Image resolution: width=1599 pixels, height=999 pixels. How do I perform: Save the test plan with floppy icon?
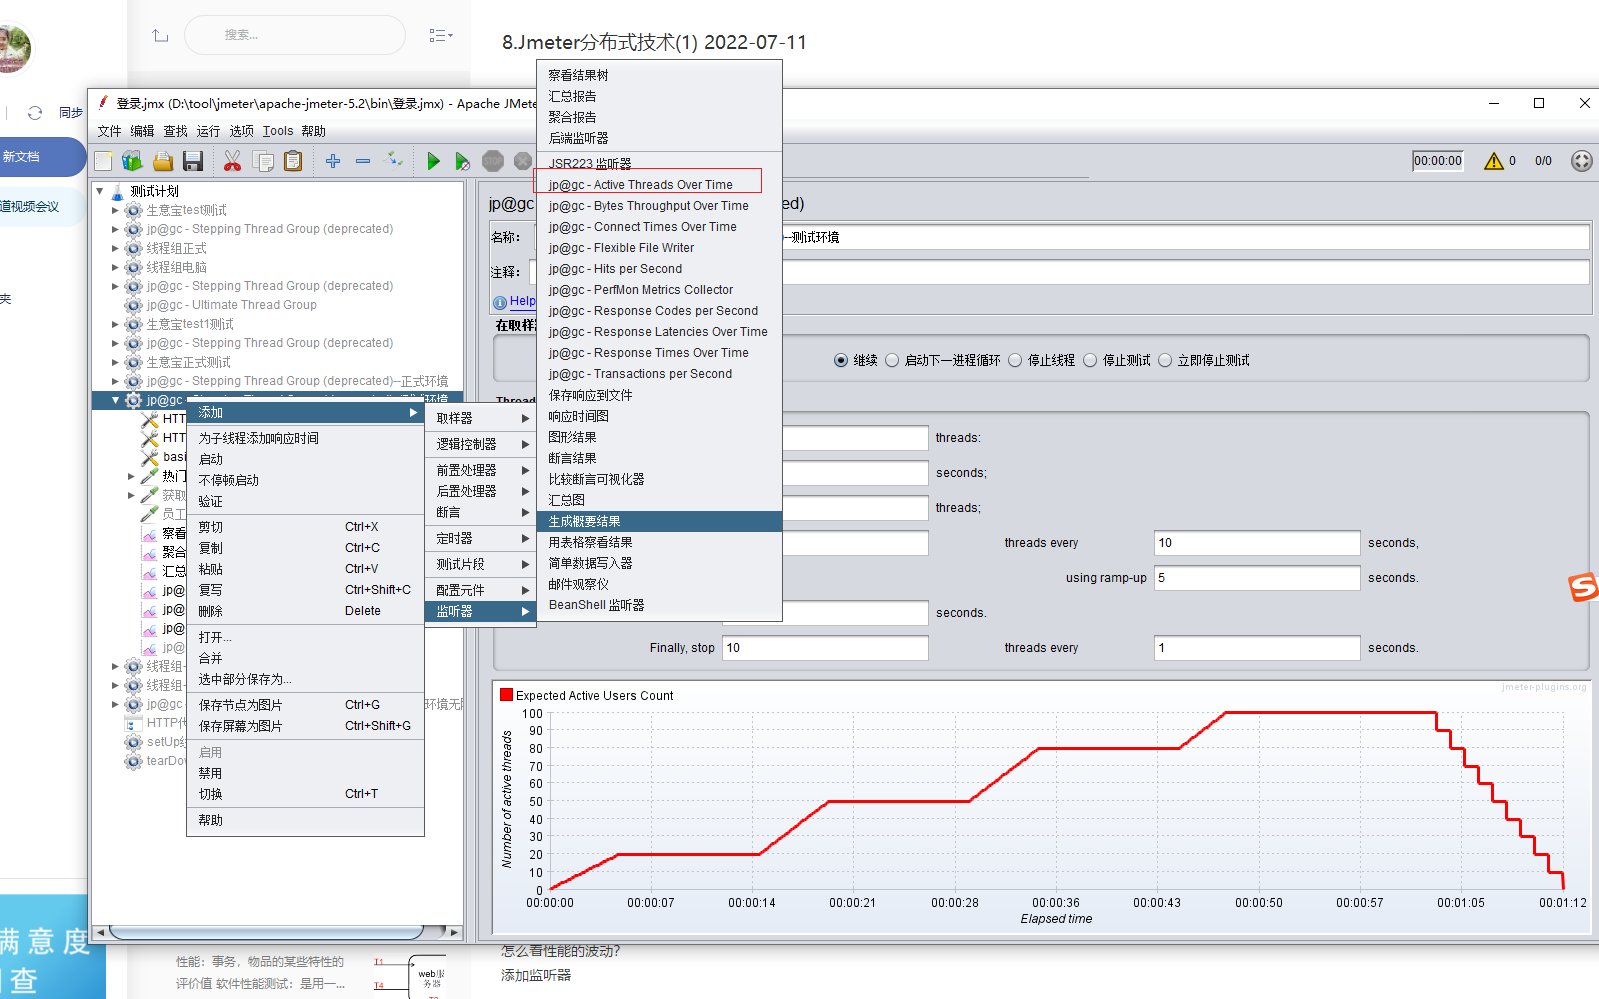point(193,161)
